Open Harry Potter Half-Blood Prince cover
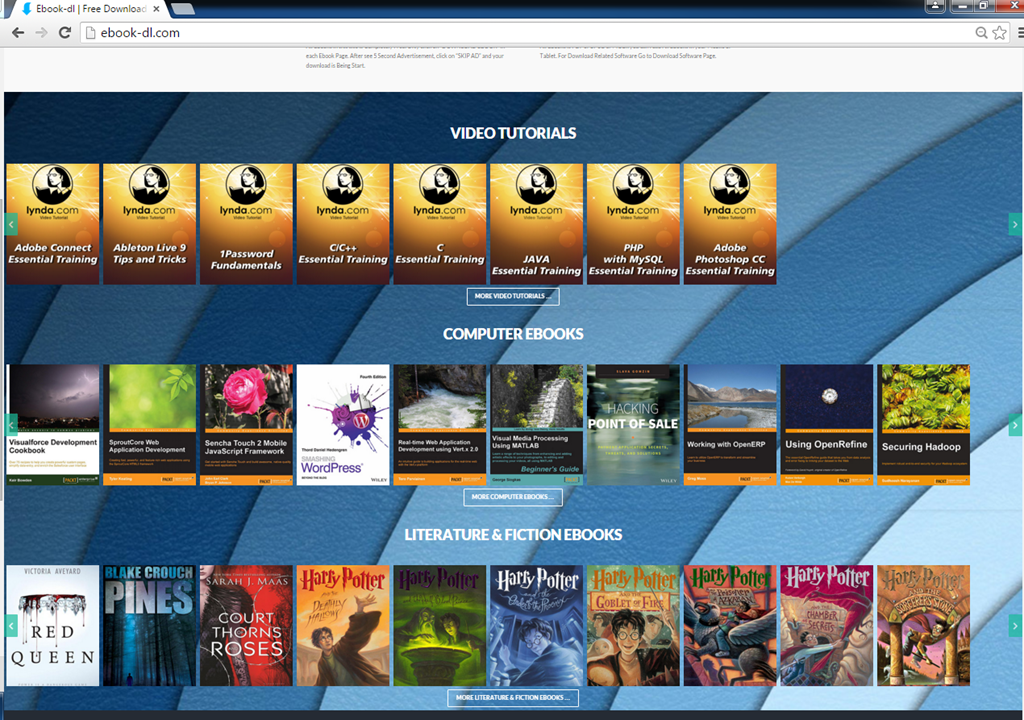 click(x=440, y=625)
